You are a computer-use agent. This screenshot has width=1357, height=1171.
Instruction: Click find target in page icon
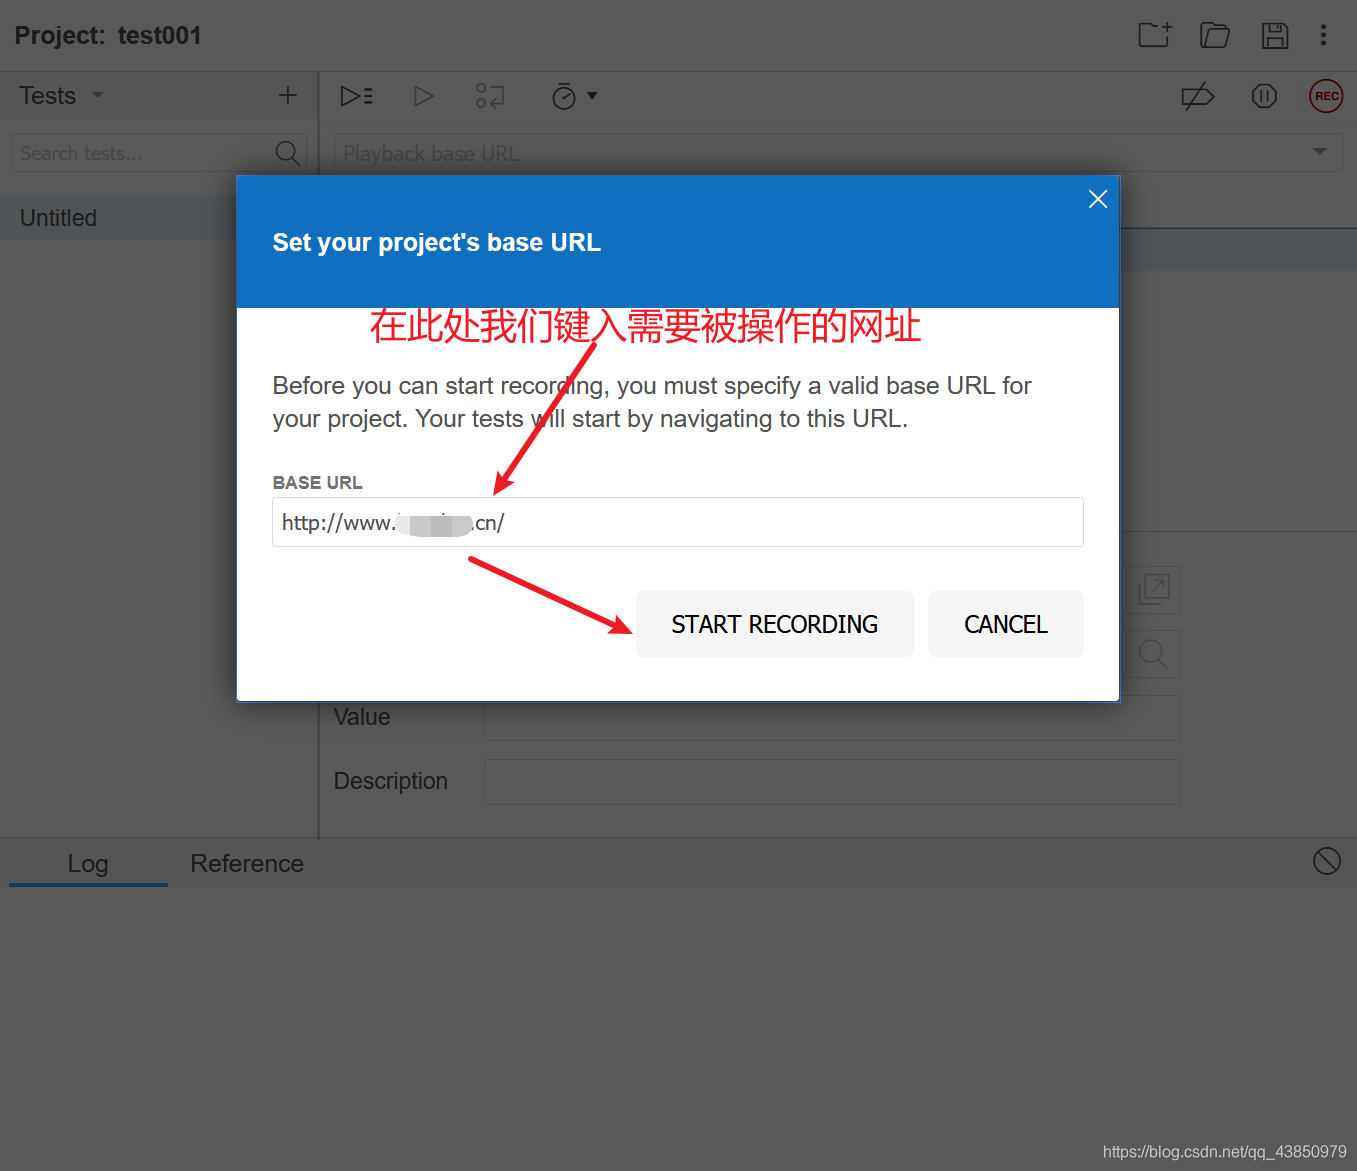1154,654
